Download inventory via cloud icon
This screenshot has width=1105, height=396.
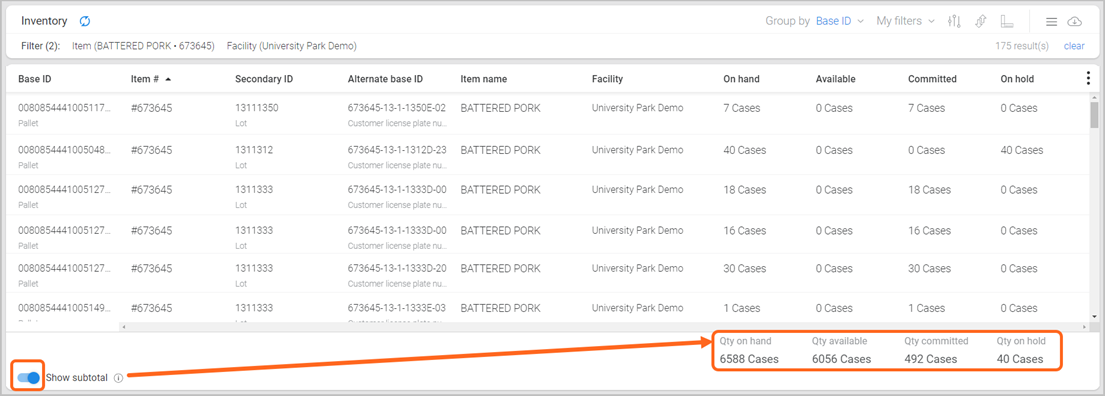pos(1075,22)
